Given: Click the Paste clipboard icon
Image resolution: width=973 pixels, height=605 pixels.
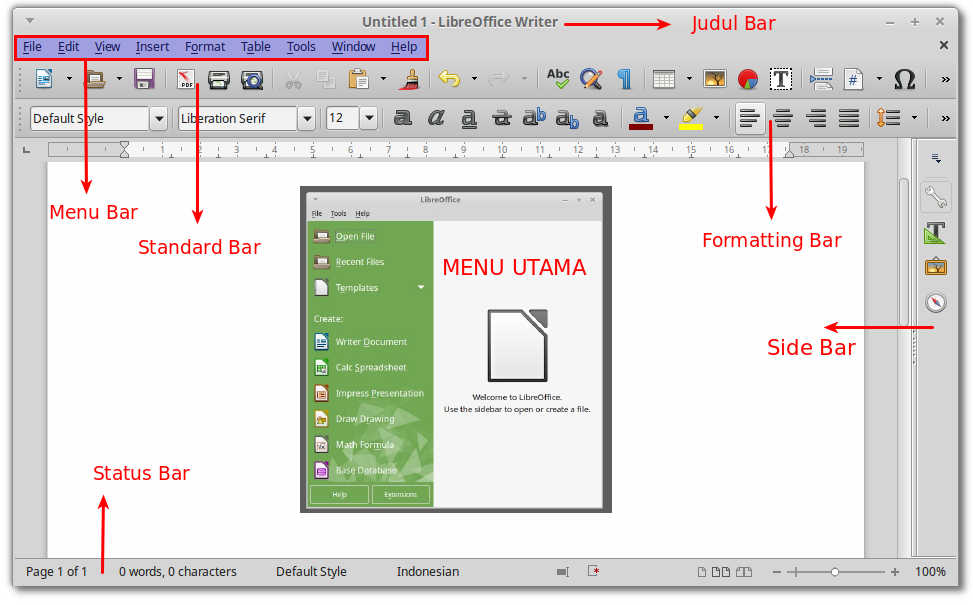Looking at the screenshot, I should coord(358,79).
